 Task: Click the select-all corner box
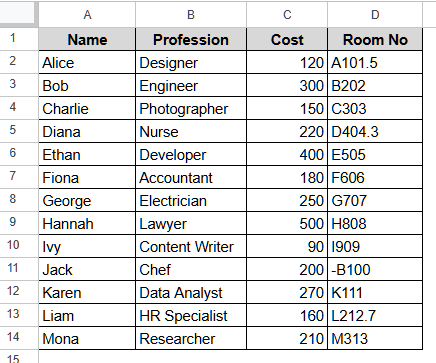click(18, 14)
